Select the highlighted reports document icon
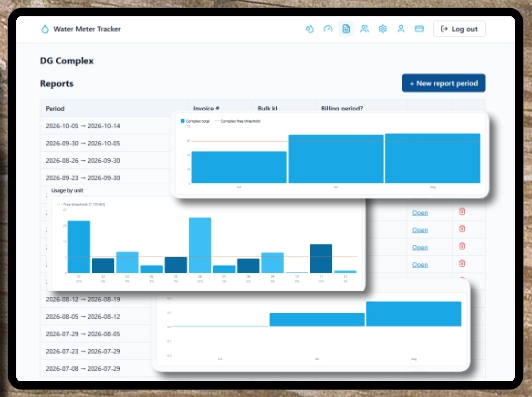The image size is (532, 397). coord(346,29)
